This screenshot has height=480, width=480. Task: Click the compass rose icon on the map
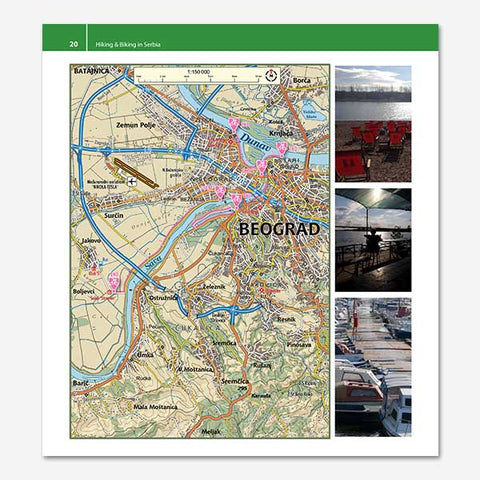[x=272, y=75]
